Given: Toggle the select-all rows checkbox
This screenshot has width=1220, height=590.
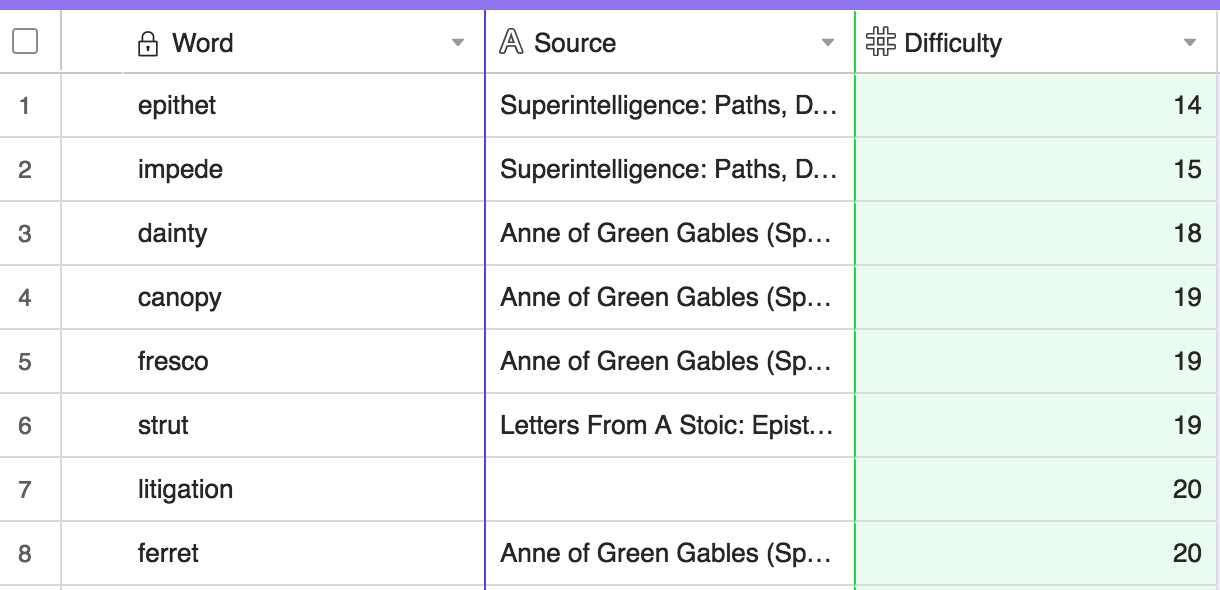Looking at the screenshot, I should point(25,41).
